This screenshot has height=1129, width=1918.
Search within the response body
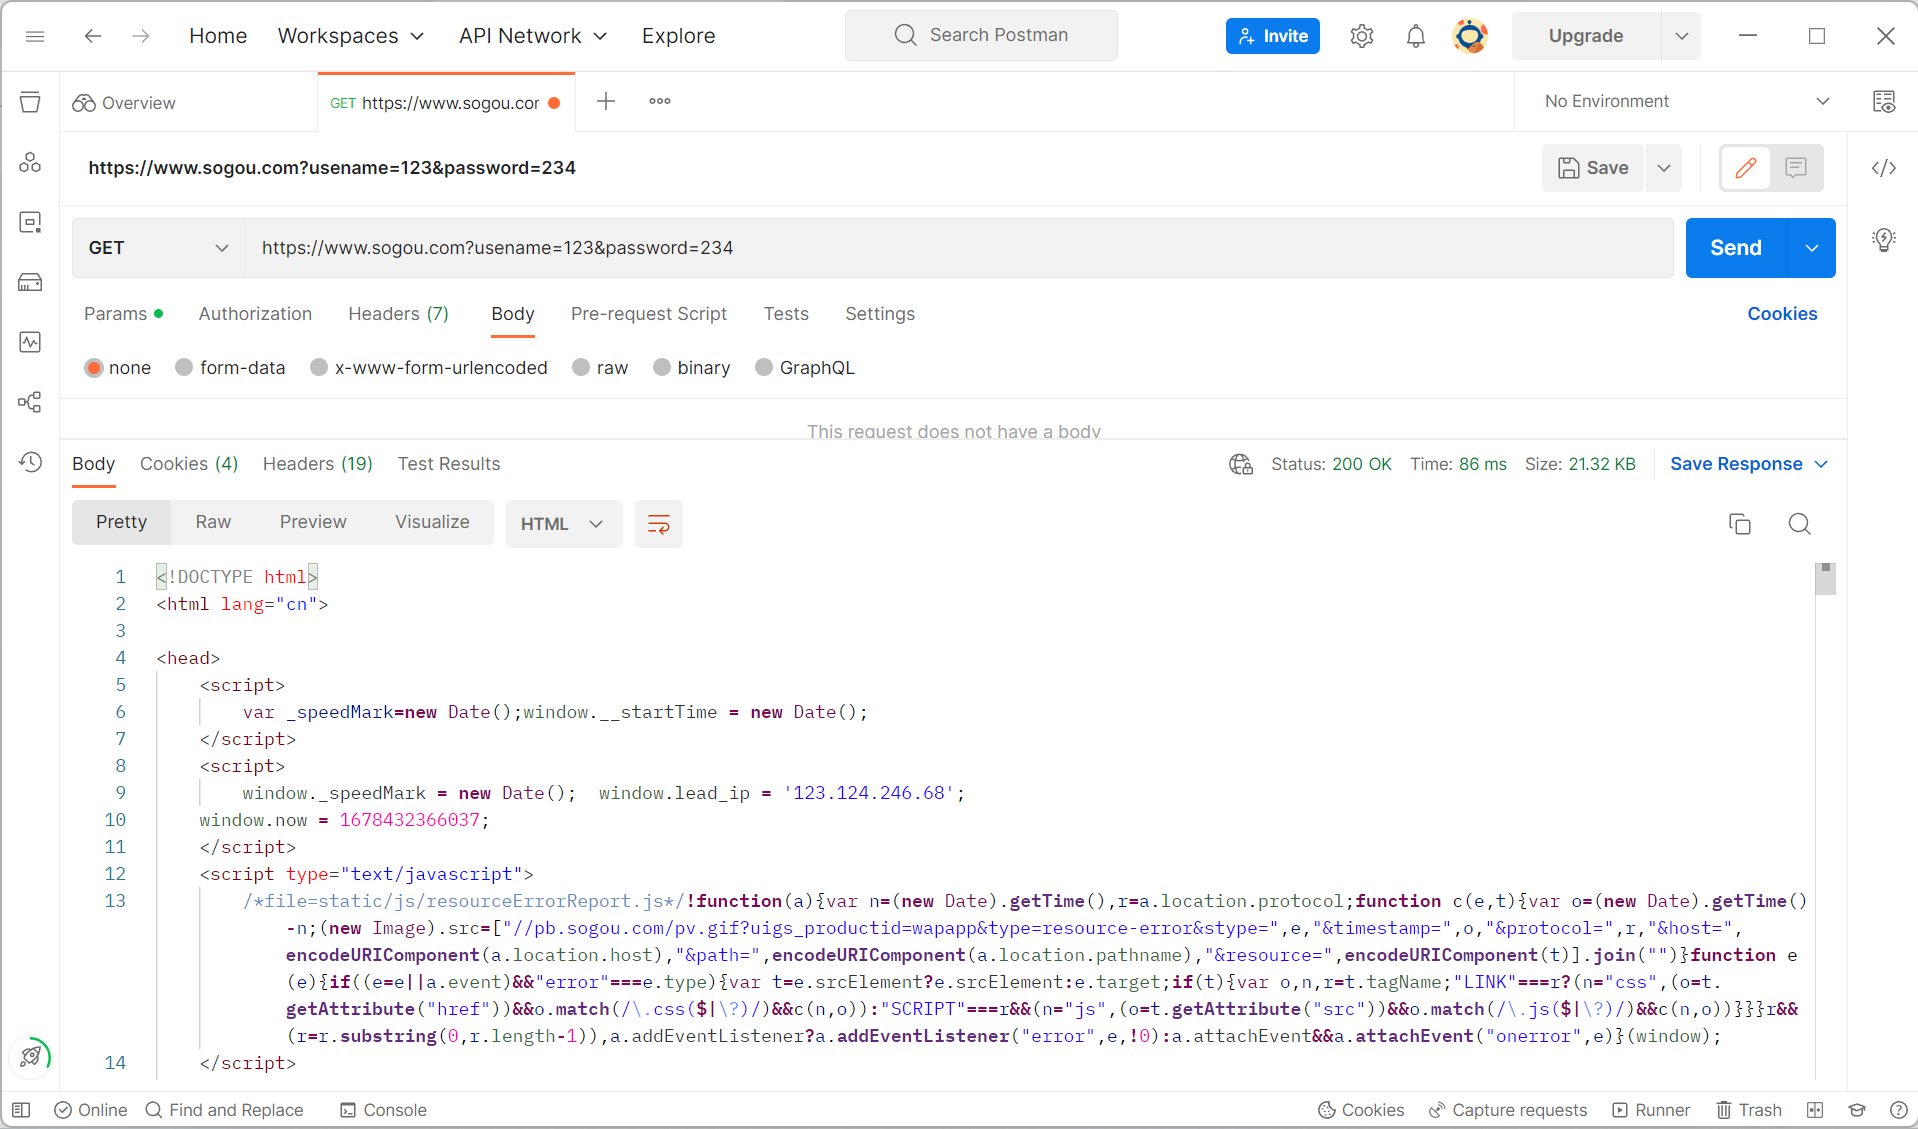(1800, 524)
